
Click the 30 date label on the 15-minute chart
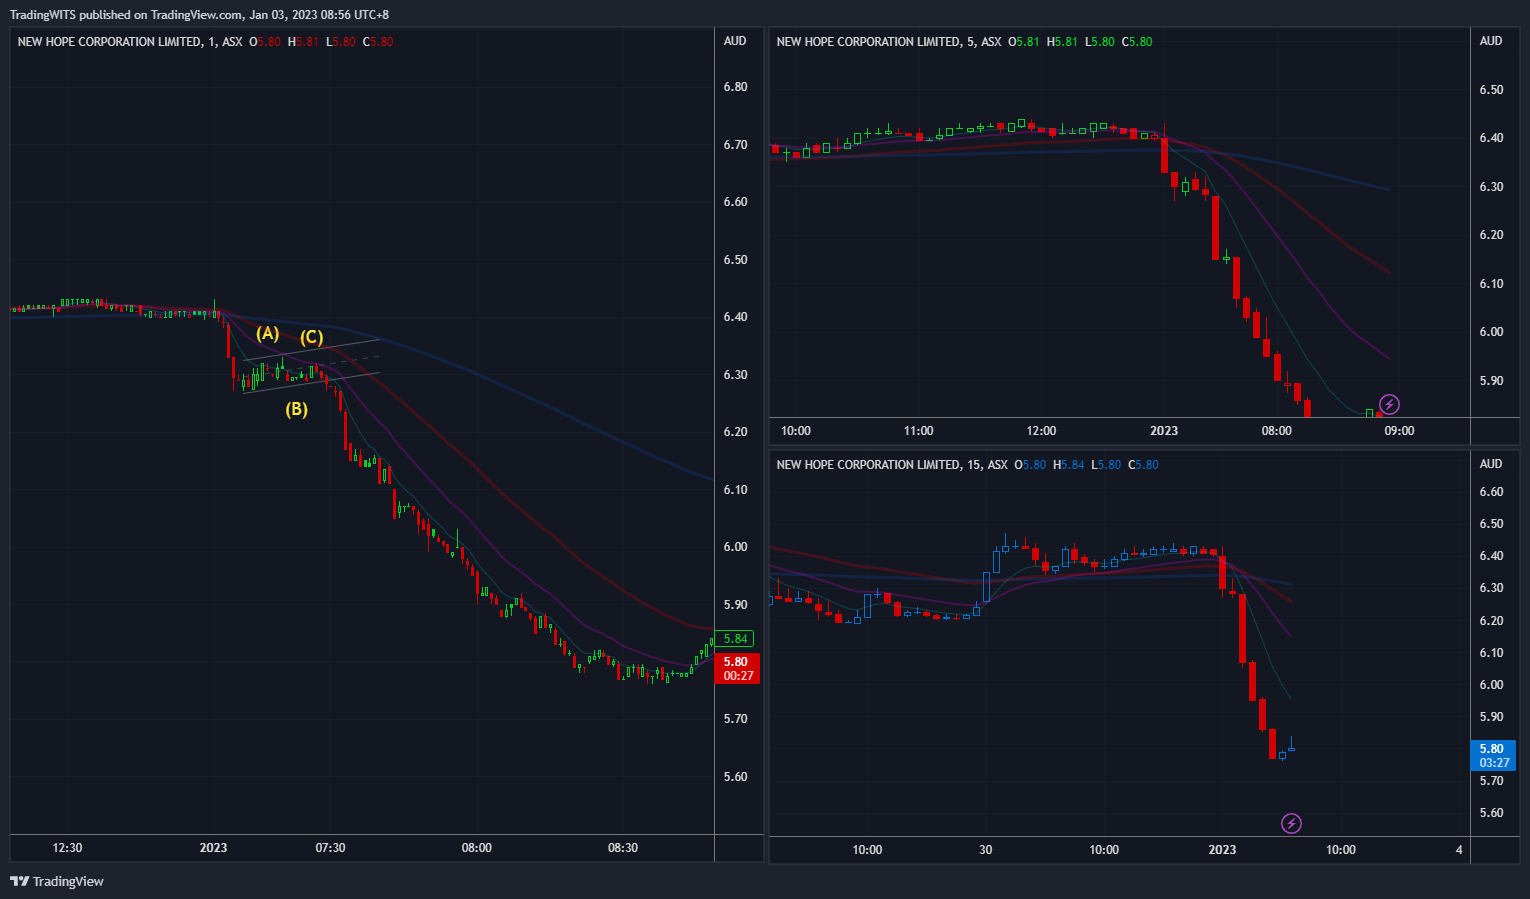pos(986,850)
